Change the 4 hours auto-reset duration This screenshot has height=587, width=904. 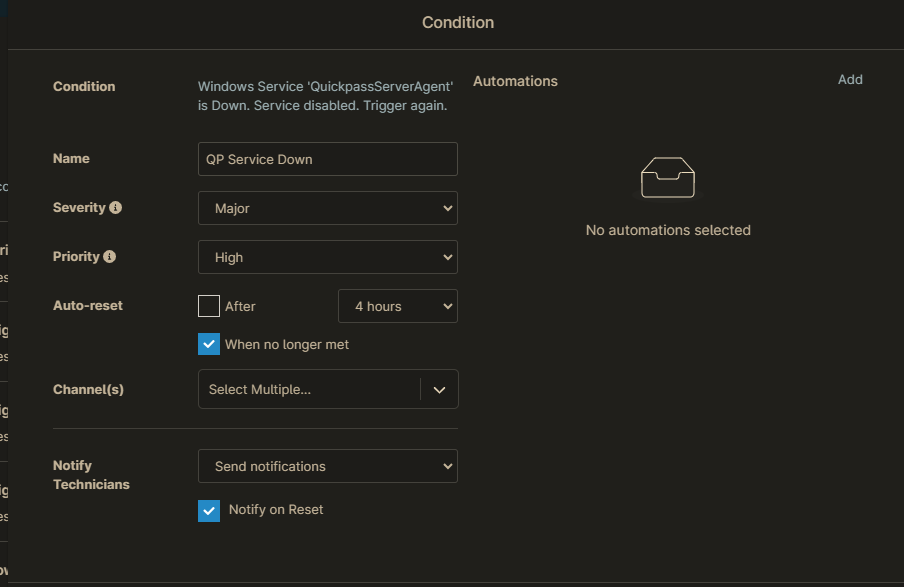(397, 306)
